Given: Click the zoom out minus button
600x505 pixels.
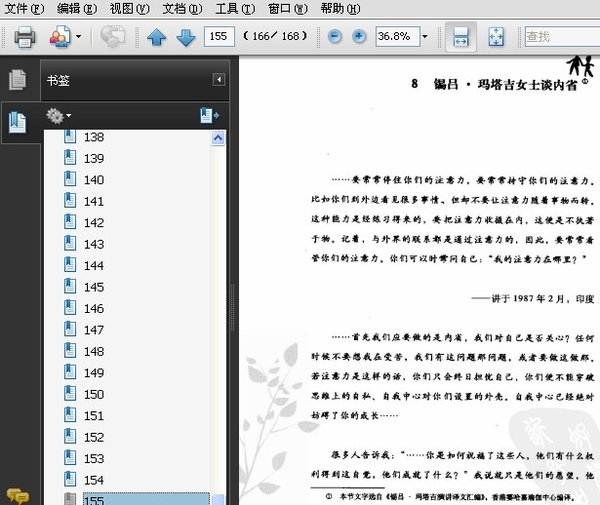Looking at the screenshot, I should pos(335,37).
